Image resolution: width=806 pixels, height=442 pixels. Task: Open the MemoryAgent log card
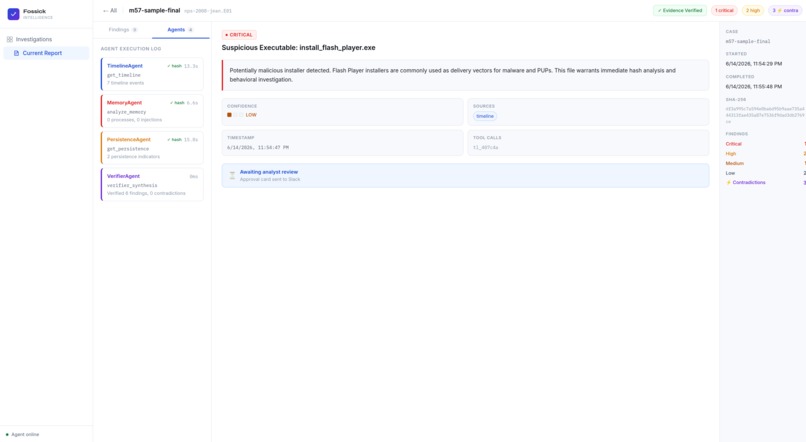click(152, 110)
